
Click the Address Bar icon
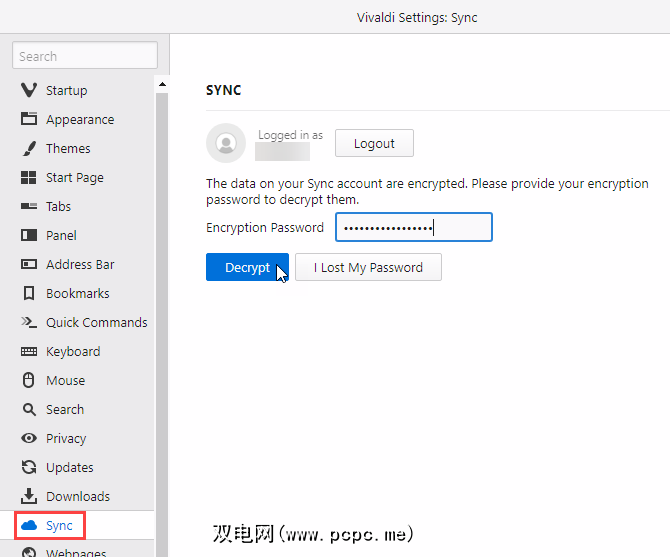coord(29,264)
